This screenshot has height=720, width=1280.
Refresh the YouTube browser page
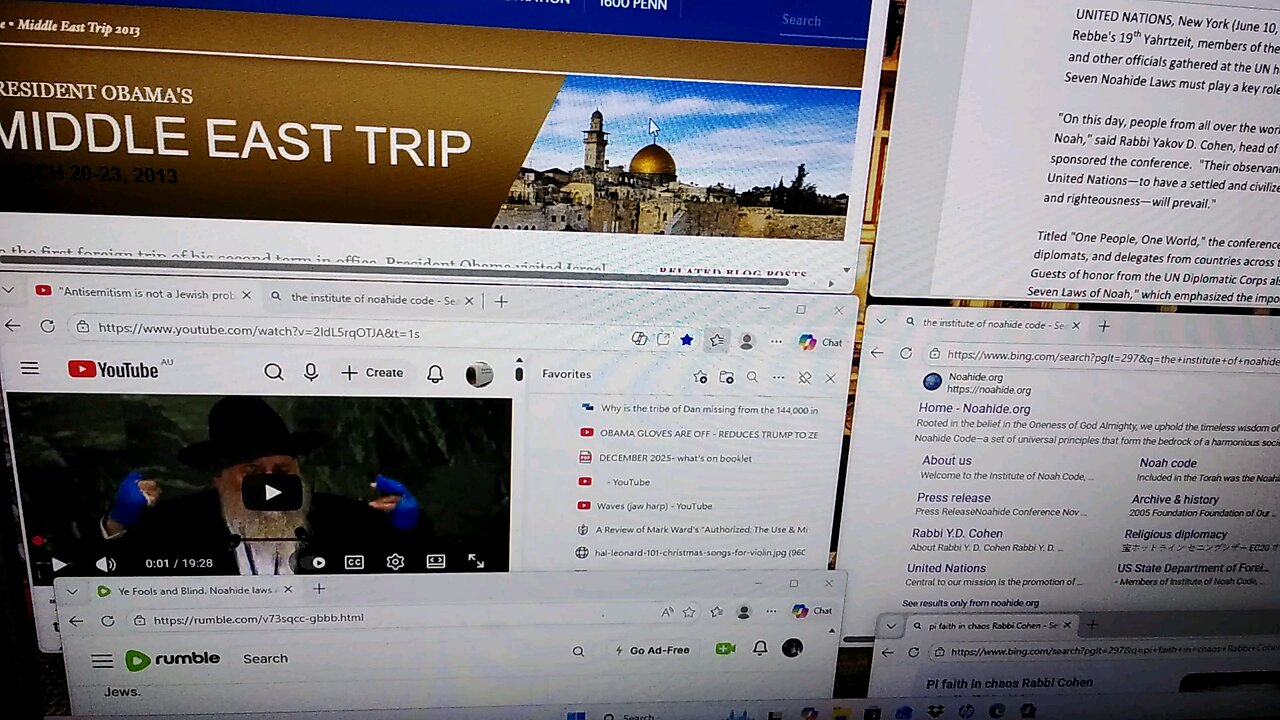[47, 326]
